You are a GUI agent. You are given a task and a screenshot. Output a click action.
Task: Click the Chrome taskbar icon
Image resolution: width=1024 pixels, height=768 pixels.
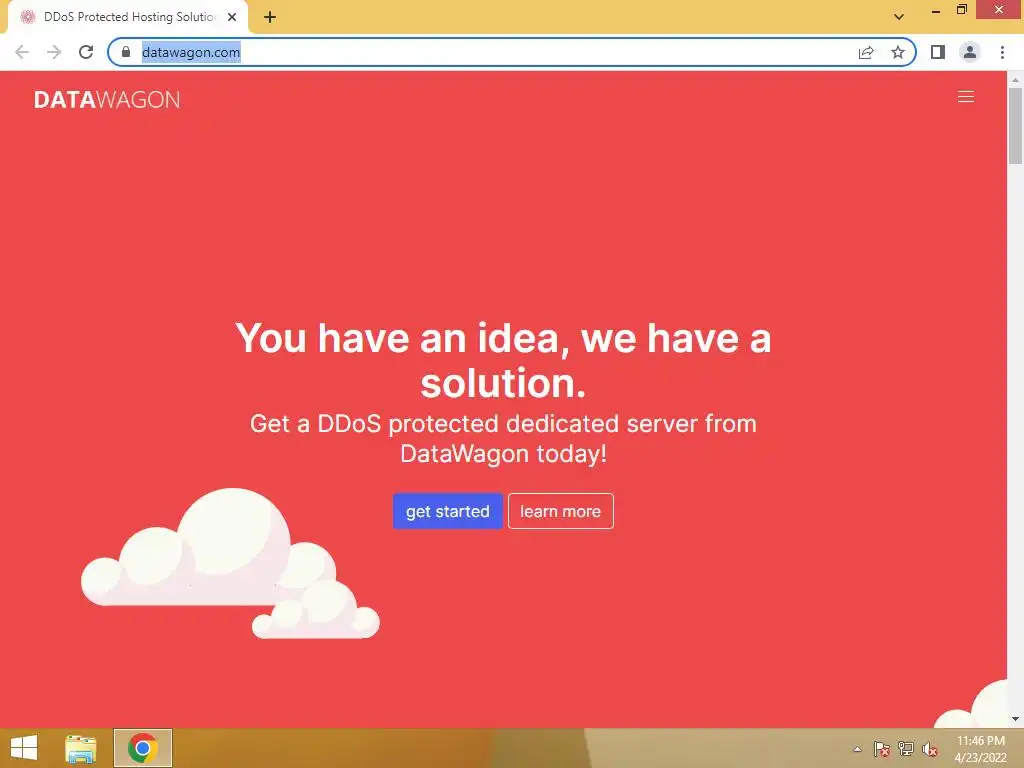pyautogui.click(x=143, y=748)
